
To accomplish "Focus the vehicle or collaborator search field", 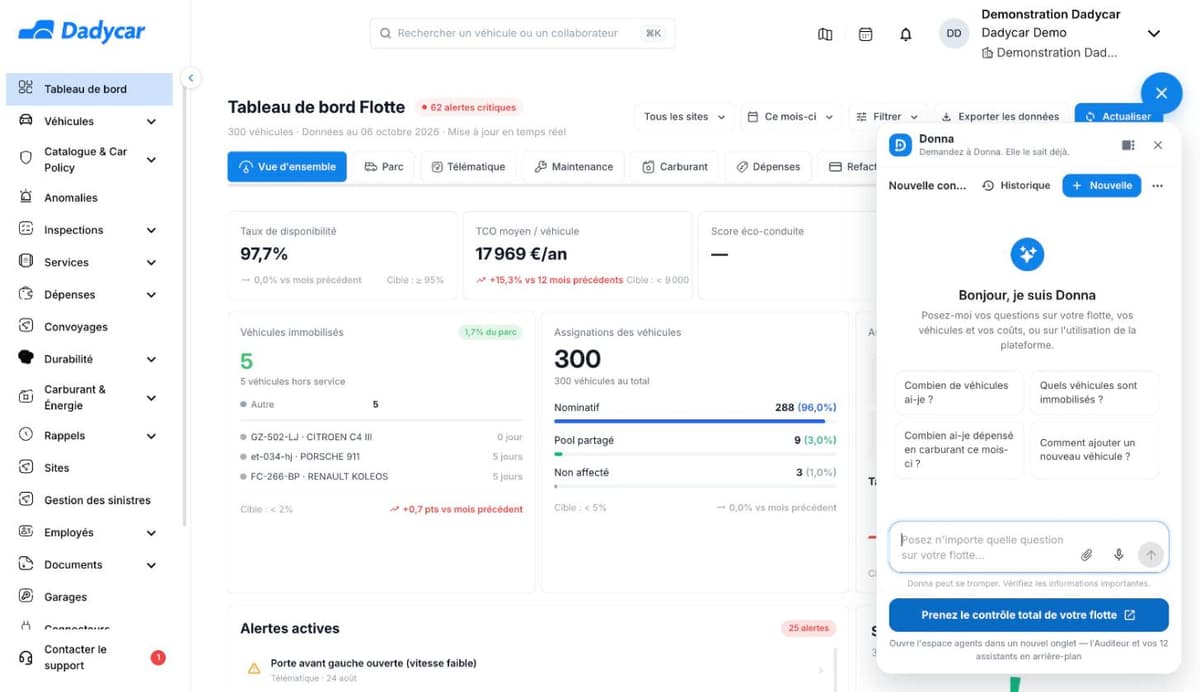I will [x=522, y=33].
